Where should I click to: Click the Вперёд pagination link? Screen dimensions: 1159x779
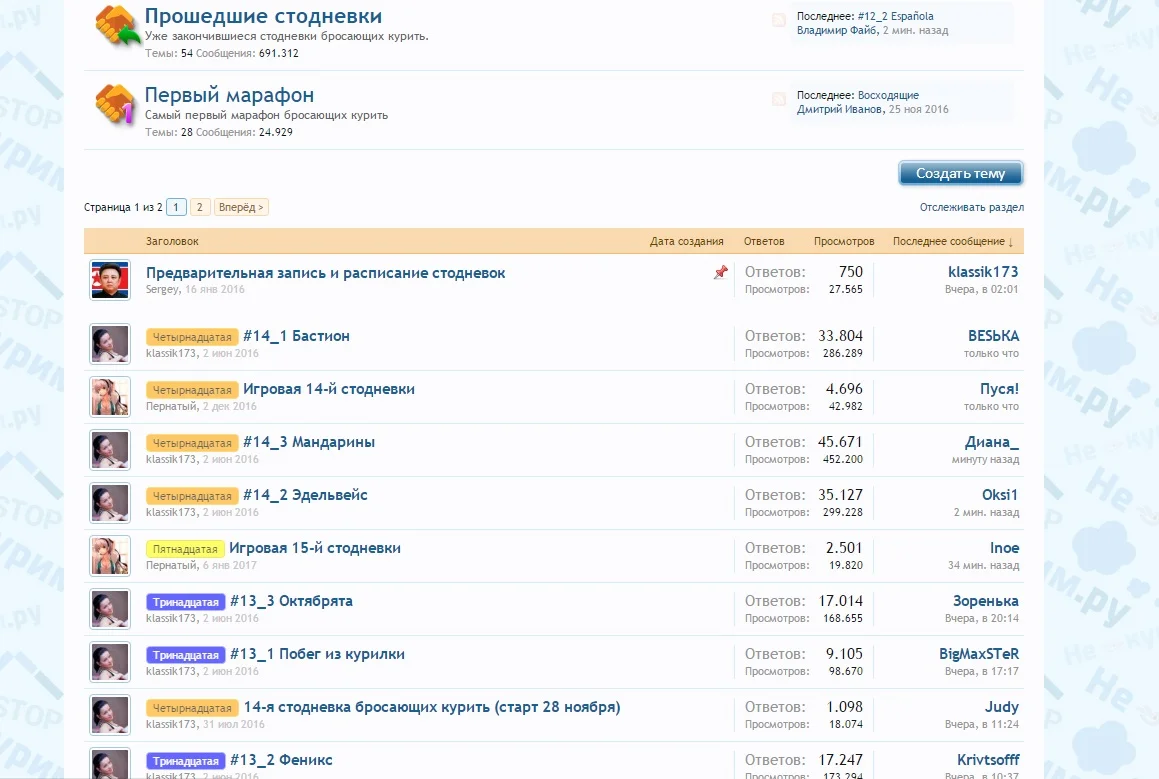point(241,207)
